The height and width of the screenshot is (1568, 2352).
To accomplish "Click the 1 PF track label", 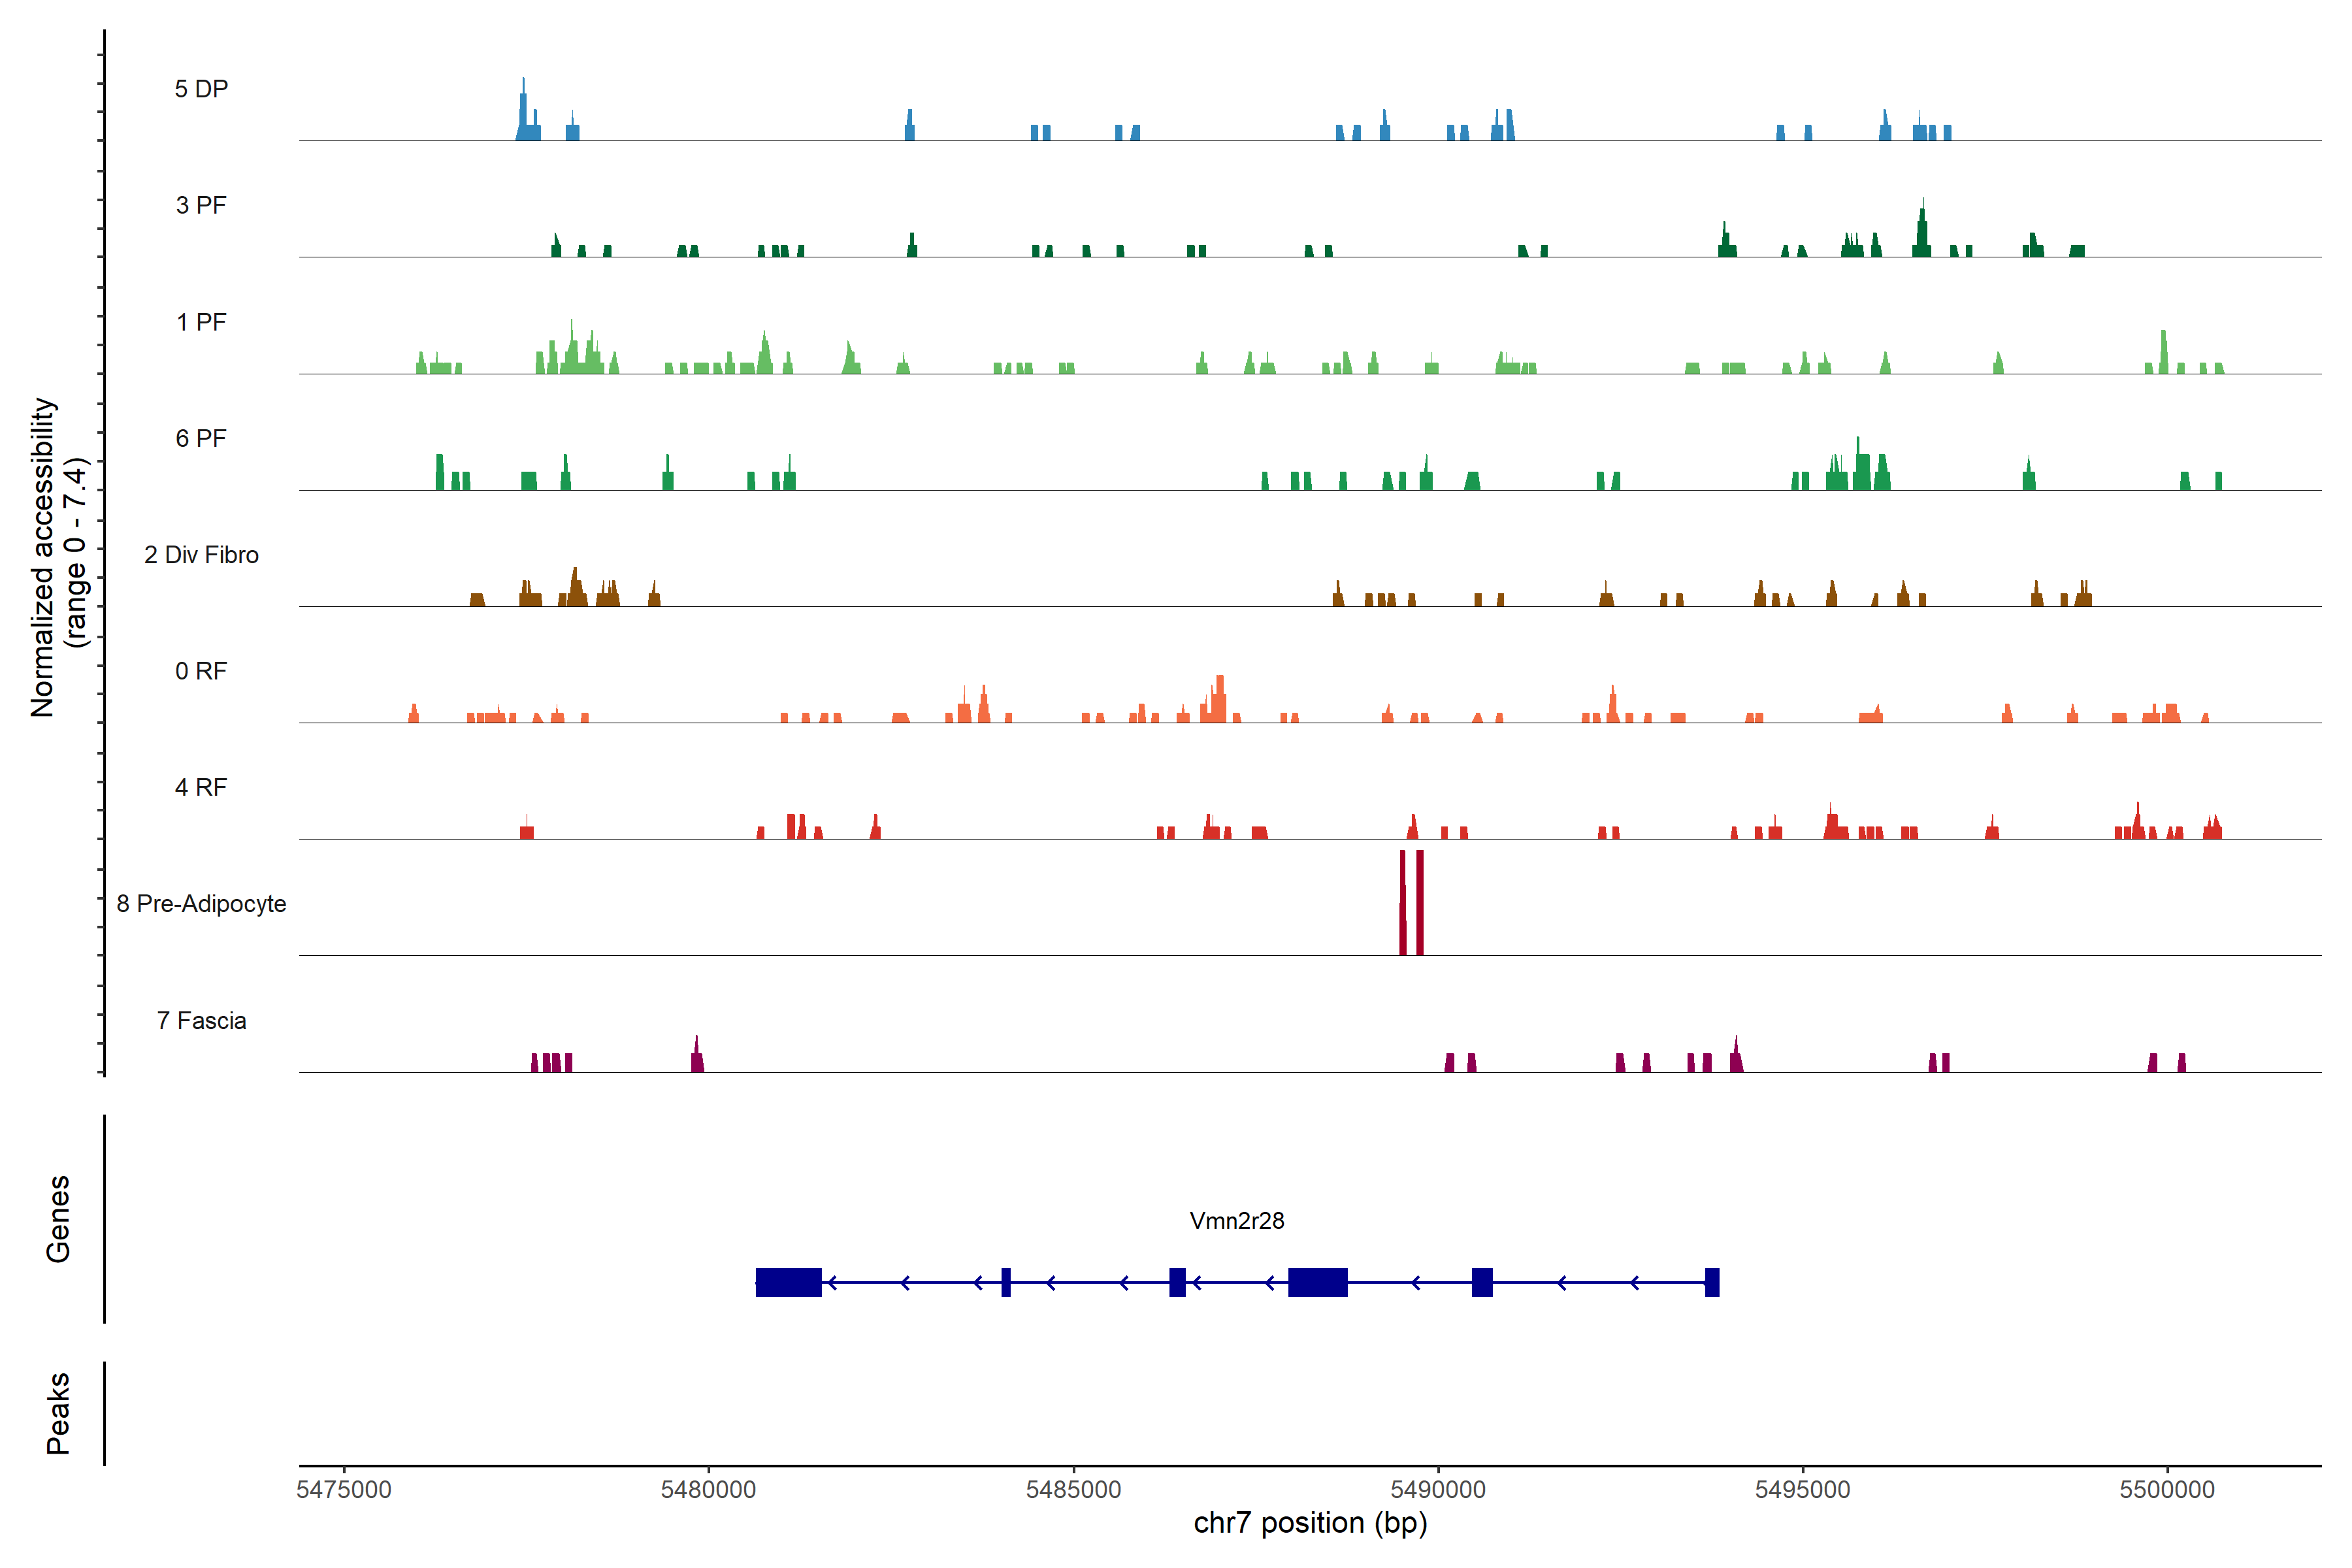I will tap(201, 322).
